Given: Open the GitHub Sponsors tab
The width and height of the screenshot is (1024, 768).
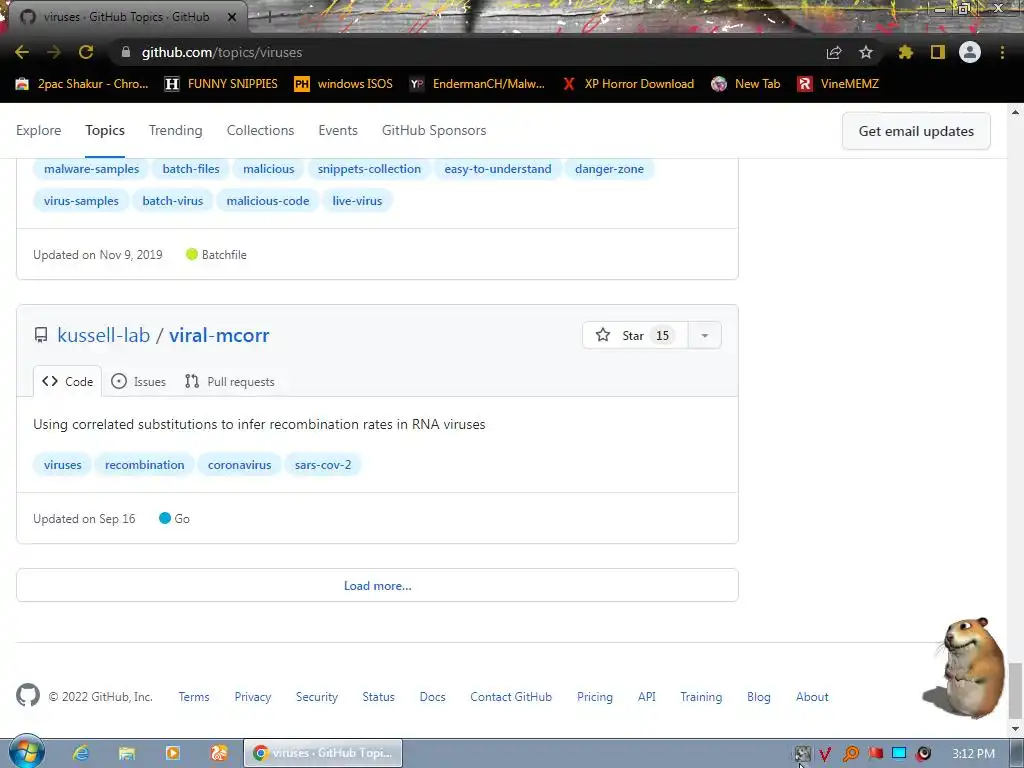Looking at the screenshot, I should (434, 130).
